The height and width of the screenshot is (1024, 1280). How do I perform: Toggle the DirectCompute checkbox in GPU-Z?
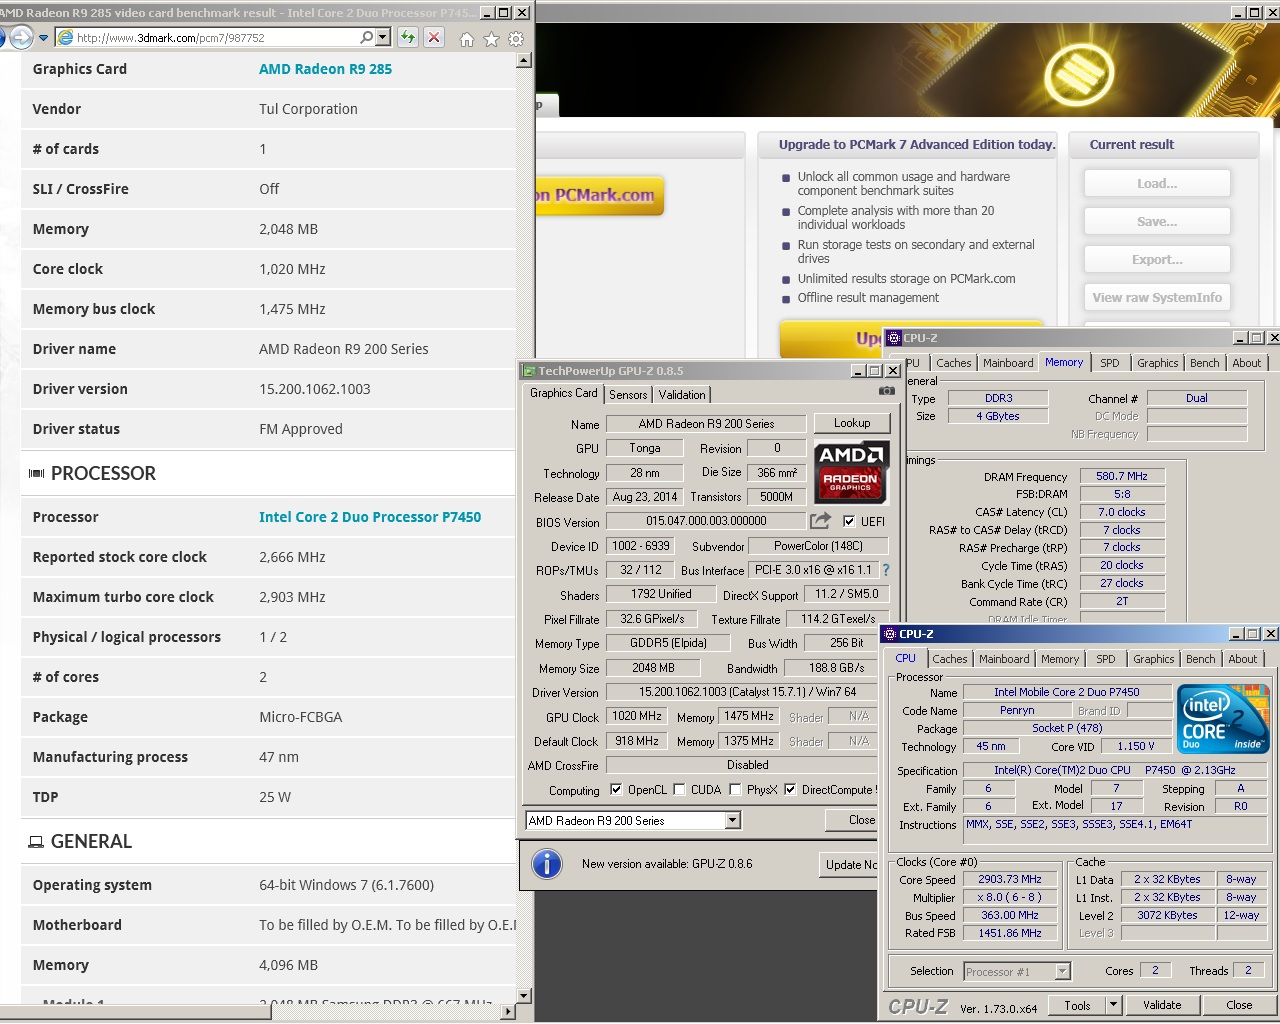click(x=790, y=789)
